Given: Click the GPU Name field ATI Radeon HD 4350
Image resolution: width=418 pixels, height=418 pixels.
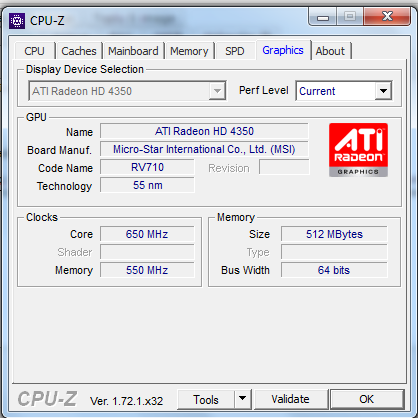Looking at the screenshot, I should pos(204,131).
